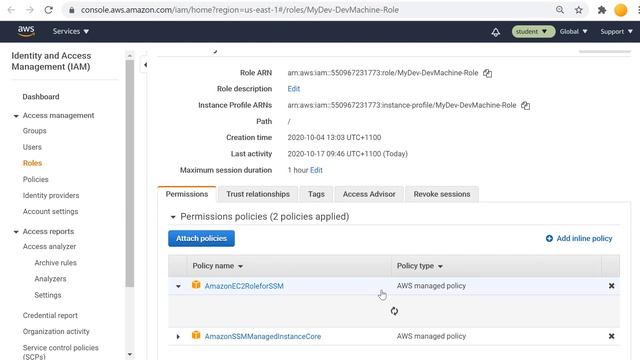Click the plus icon for inline policy
640x360 pixels.
549,238
